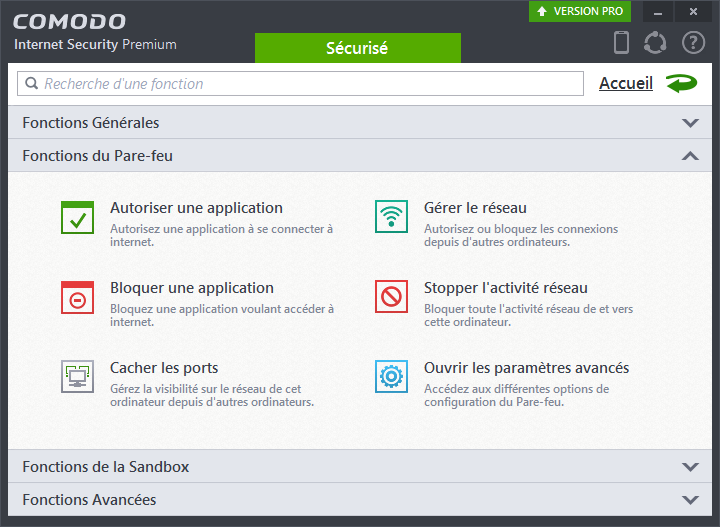This screenshot has width=720, height=527.
Task: Go to the Accueil link
Action: click(x=625, y=84)
